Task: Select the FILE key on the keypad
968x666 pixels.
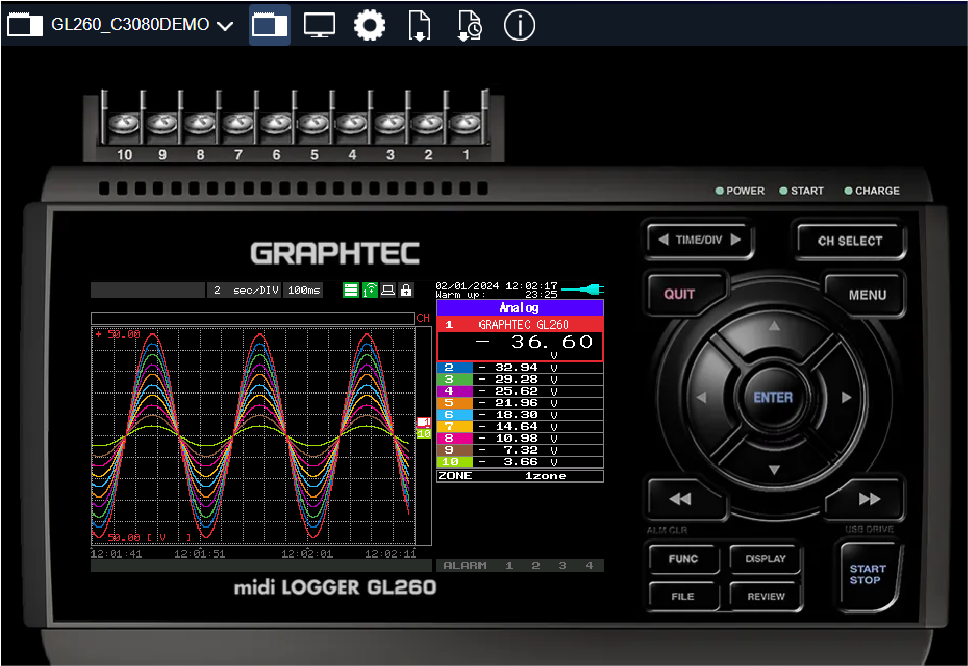Action: (x=683, y=596)
